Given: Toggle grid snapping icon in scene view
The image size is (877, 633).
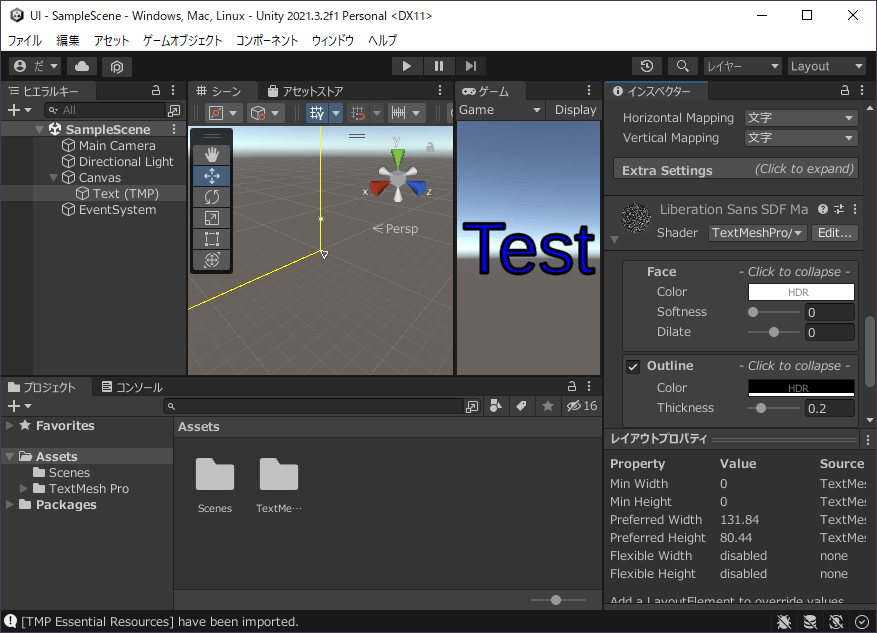Looking at the screenshot, I should point(358,113).
